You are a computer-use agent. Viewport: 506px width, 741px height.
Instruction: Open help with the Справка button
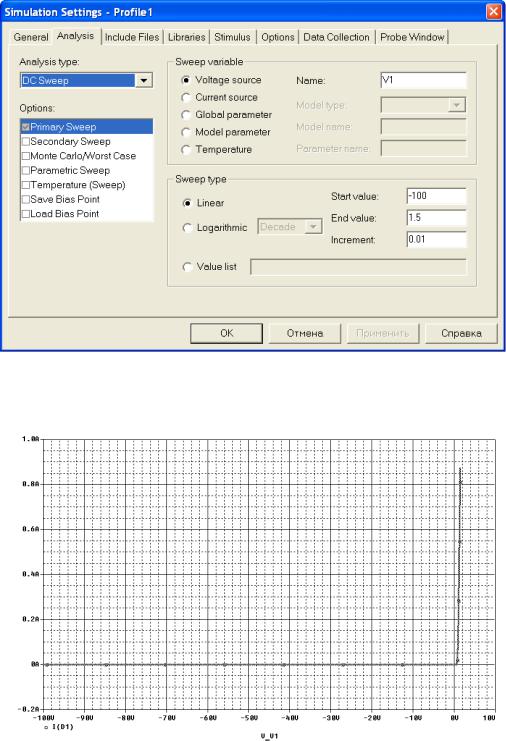click(461, 333)
